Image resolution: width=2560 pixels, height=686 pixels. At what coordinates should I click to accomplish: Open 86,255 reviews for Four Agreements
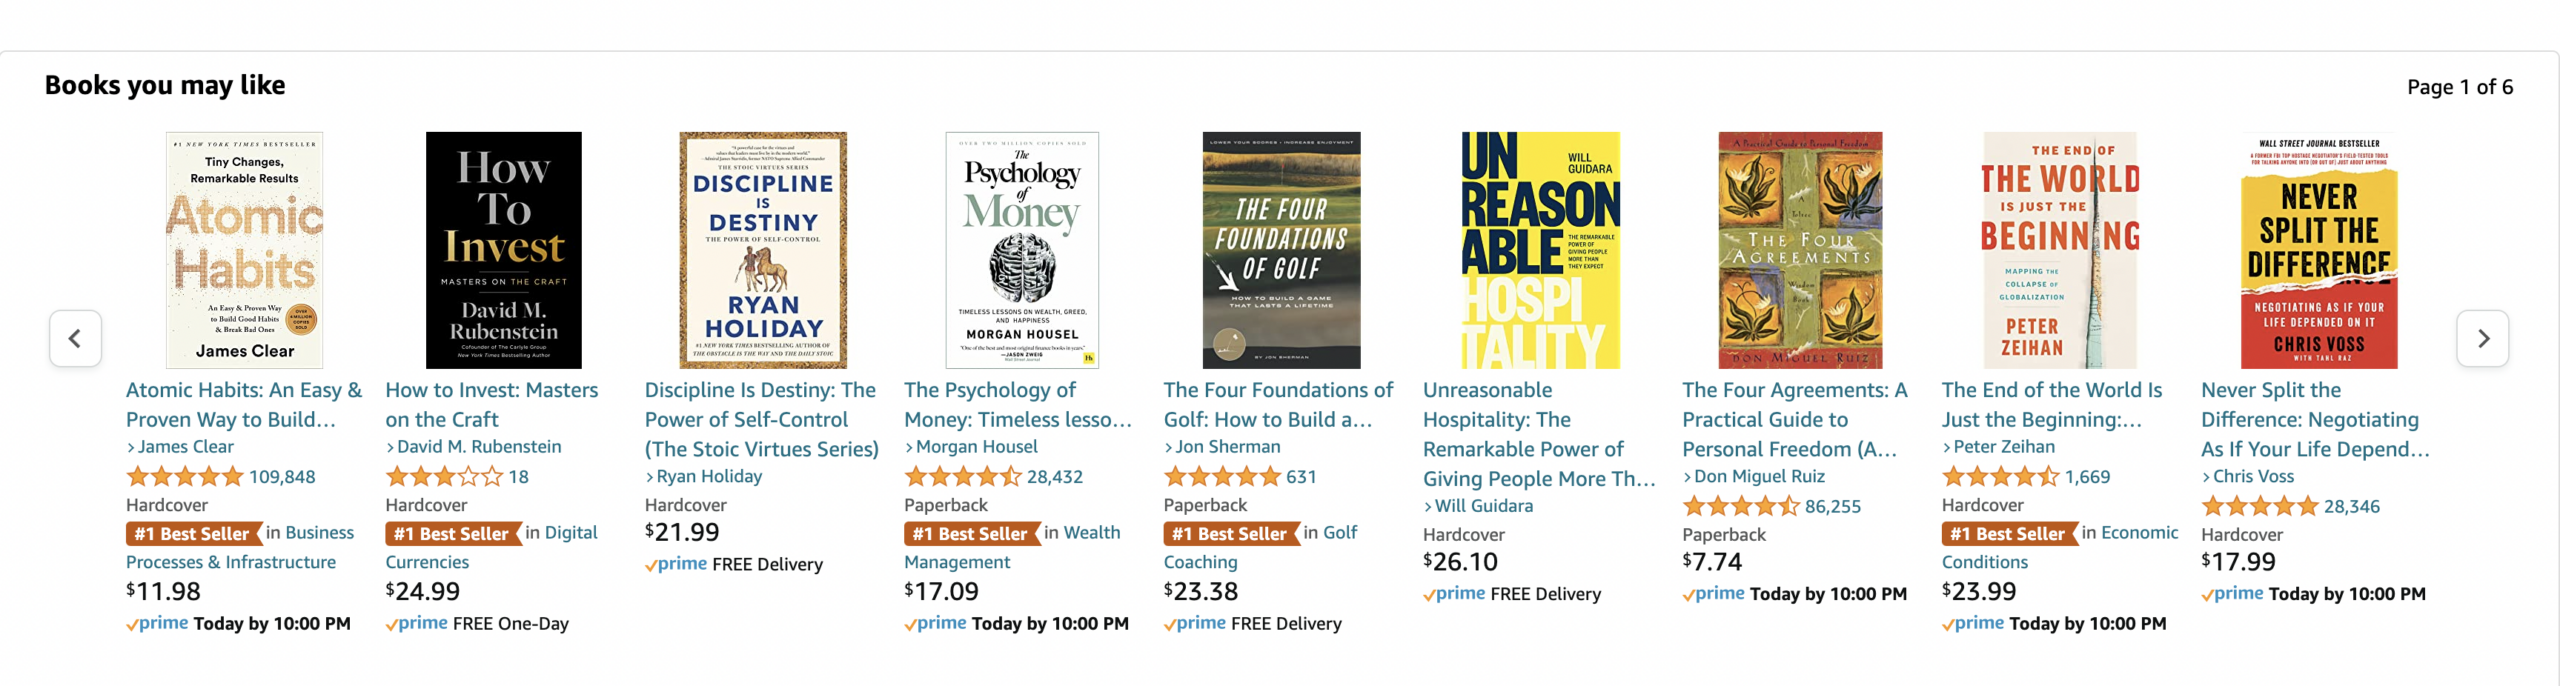point(1832,507)
